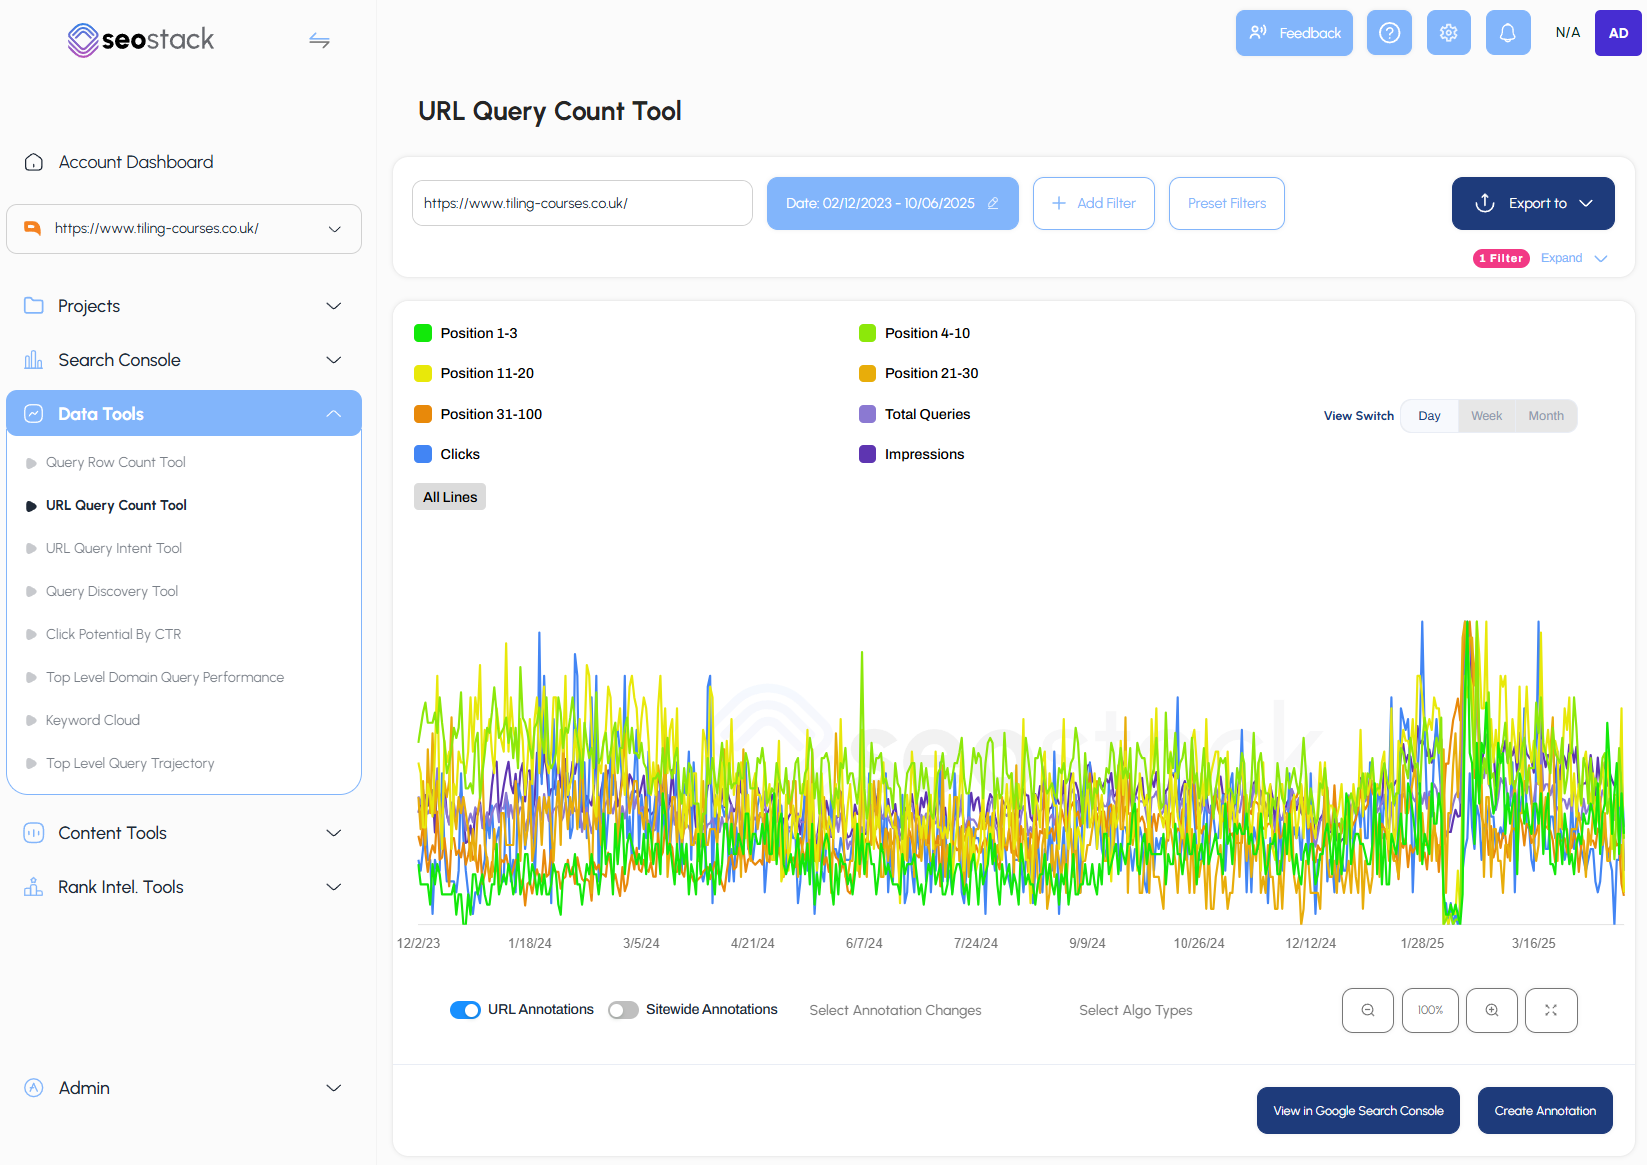Image resolution: width=1647 pixels, height=1165 pixels.
Task: Switch the chart to Week view
Action: click(1486, 415)
